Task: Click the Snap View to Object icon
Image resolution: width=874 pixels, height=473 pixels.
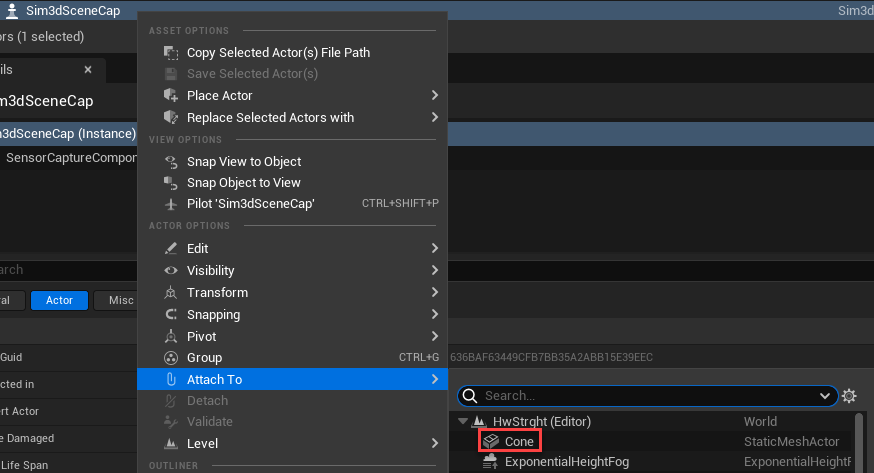Action: [170, 162]
